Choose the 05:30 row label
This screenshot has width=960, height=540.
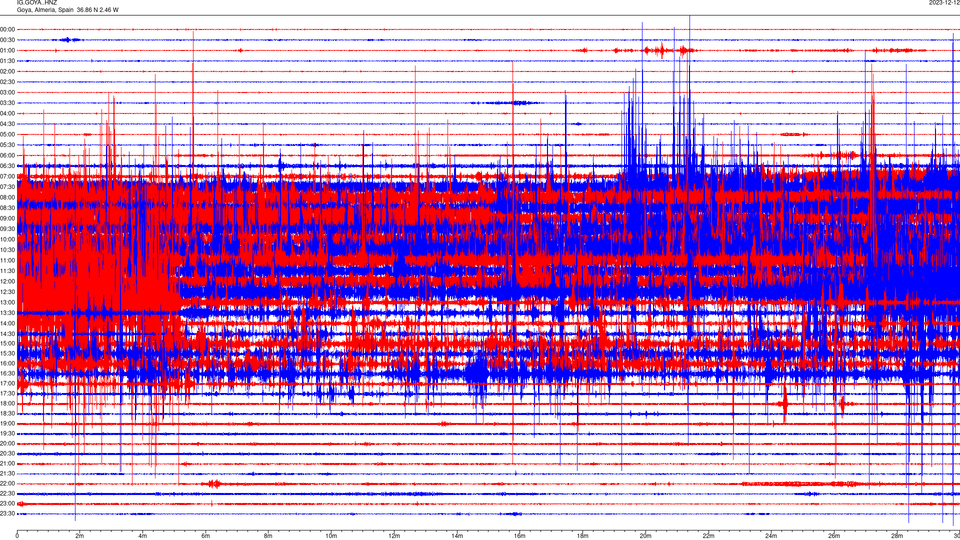7,144
